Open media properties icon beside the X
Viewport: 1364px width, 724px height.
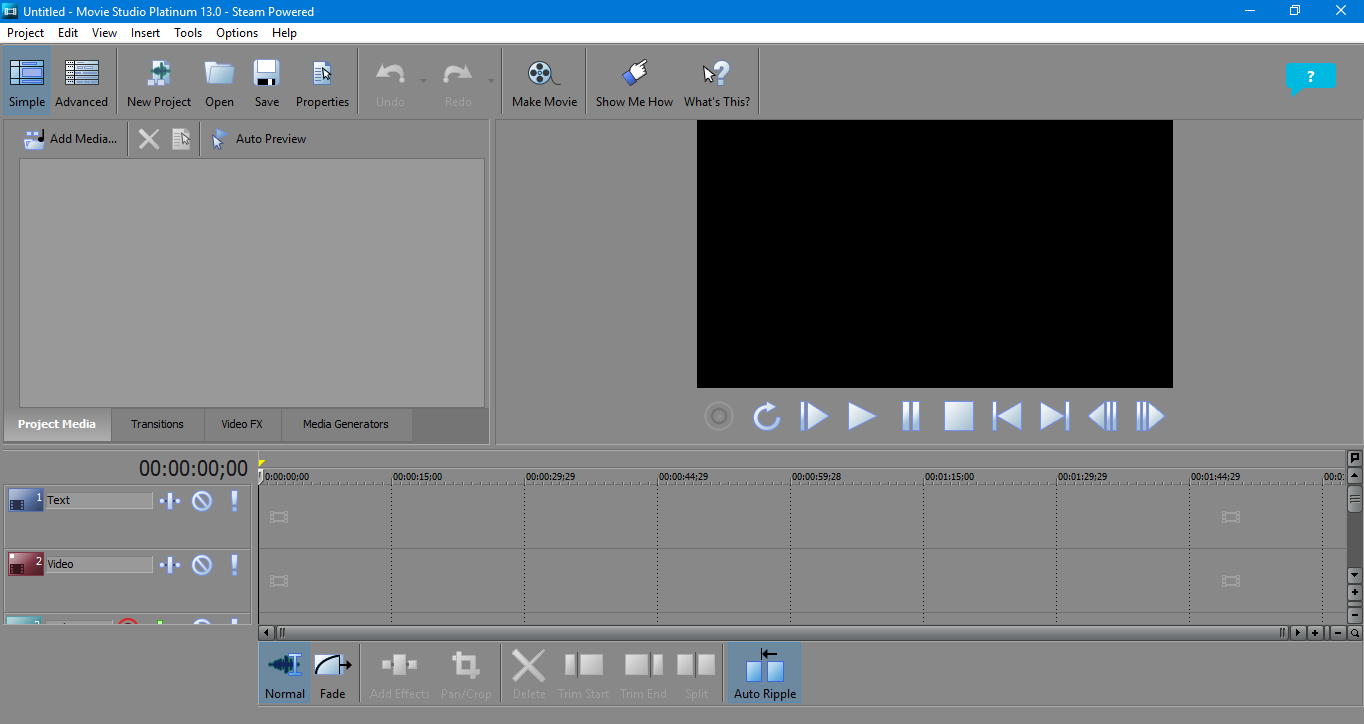[x=181, y=139]
